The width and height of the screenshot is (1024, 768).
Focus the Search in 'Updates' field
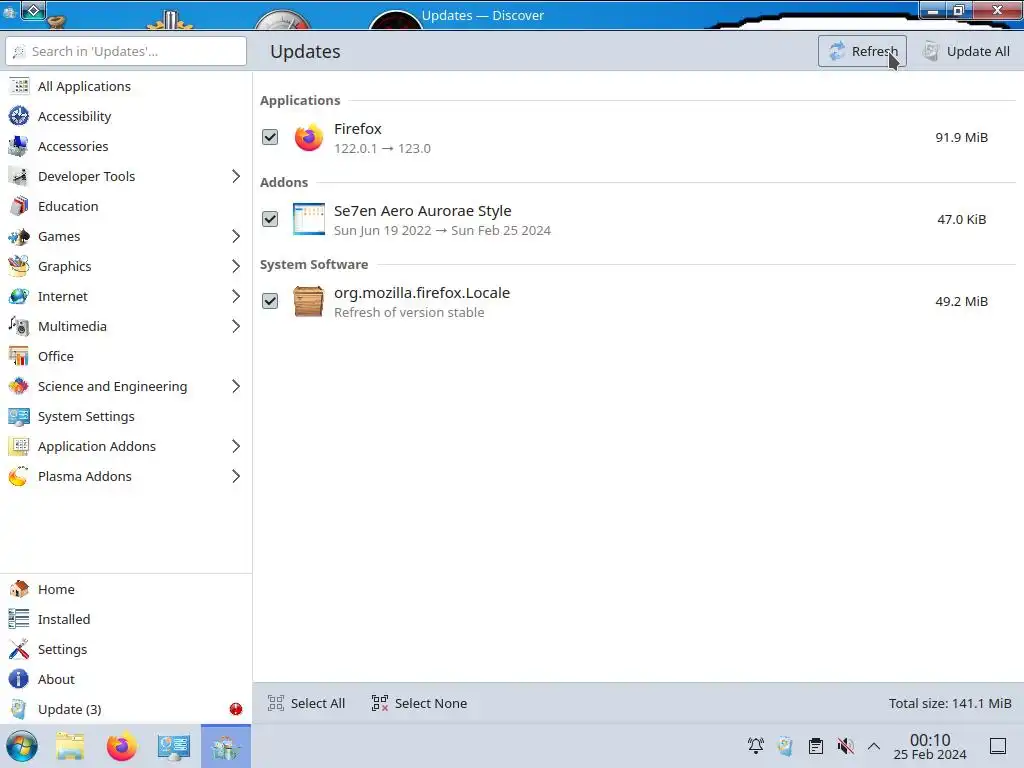tap(126, 51)
